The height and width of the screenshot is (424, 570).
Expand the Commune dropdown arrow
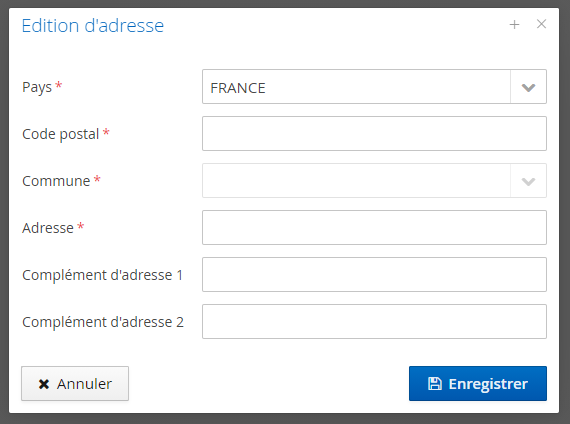click(528, 181)
